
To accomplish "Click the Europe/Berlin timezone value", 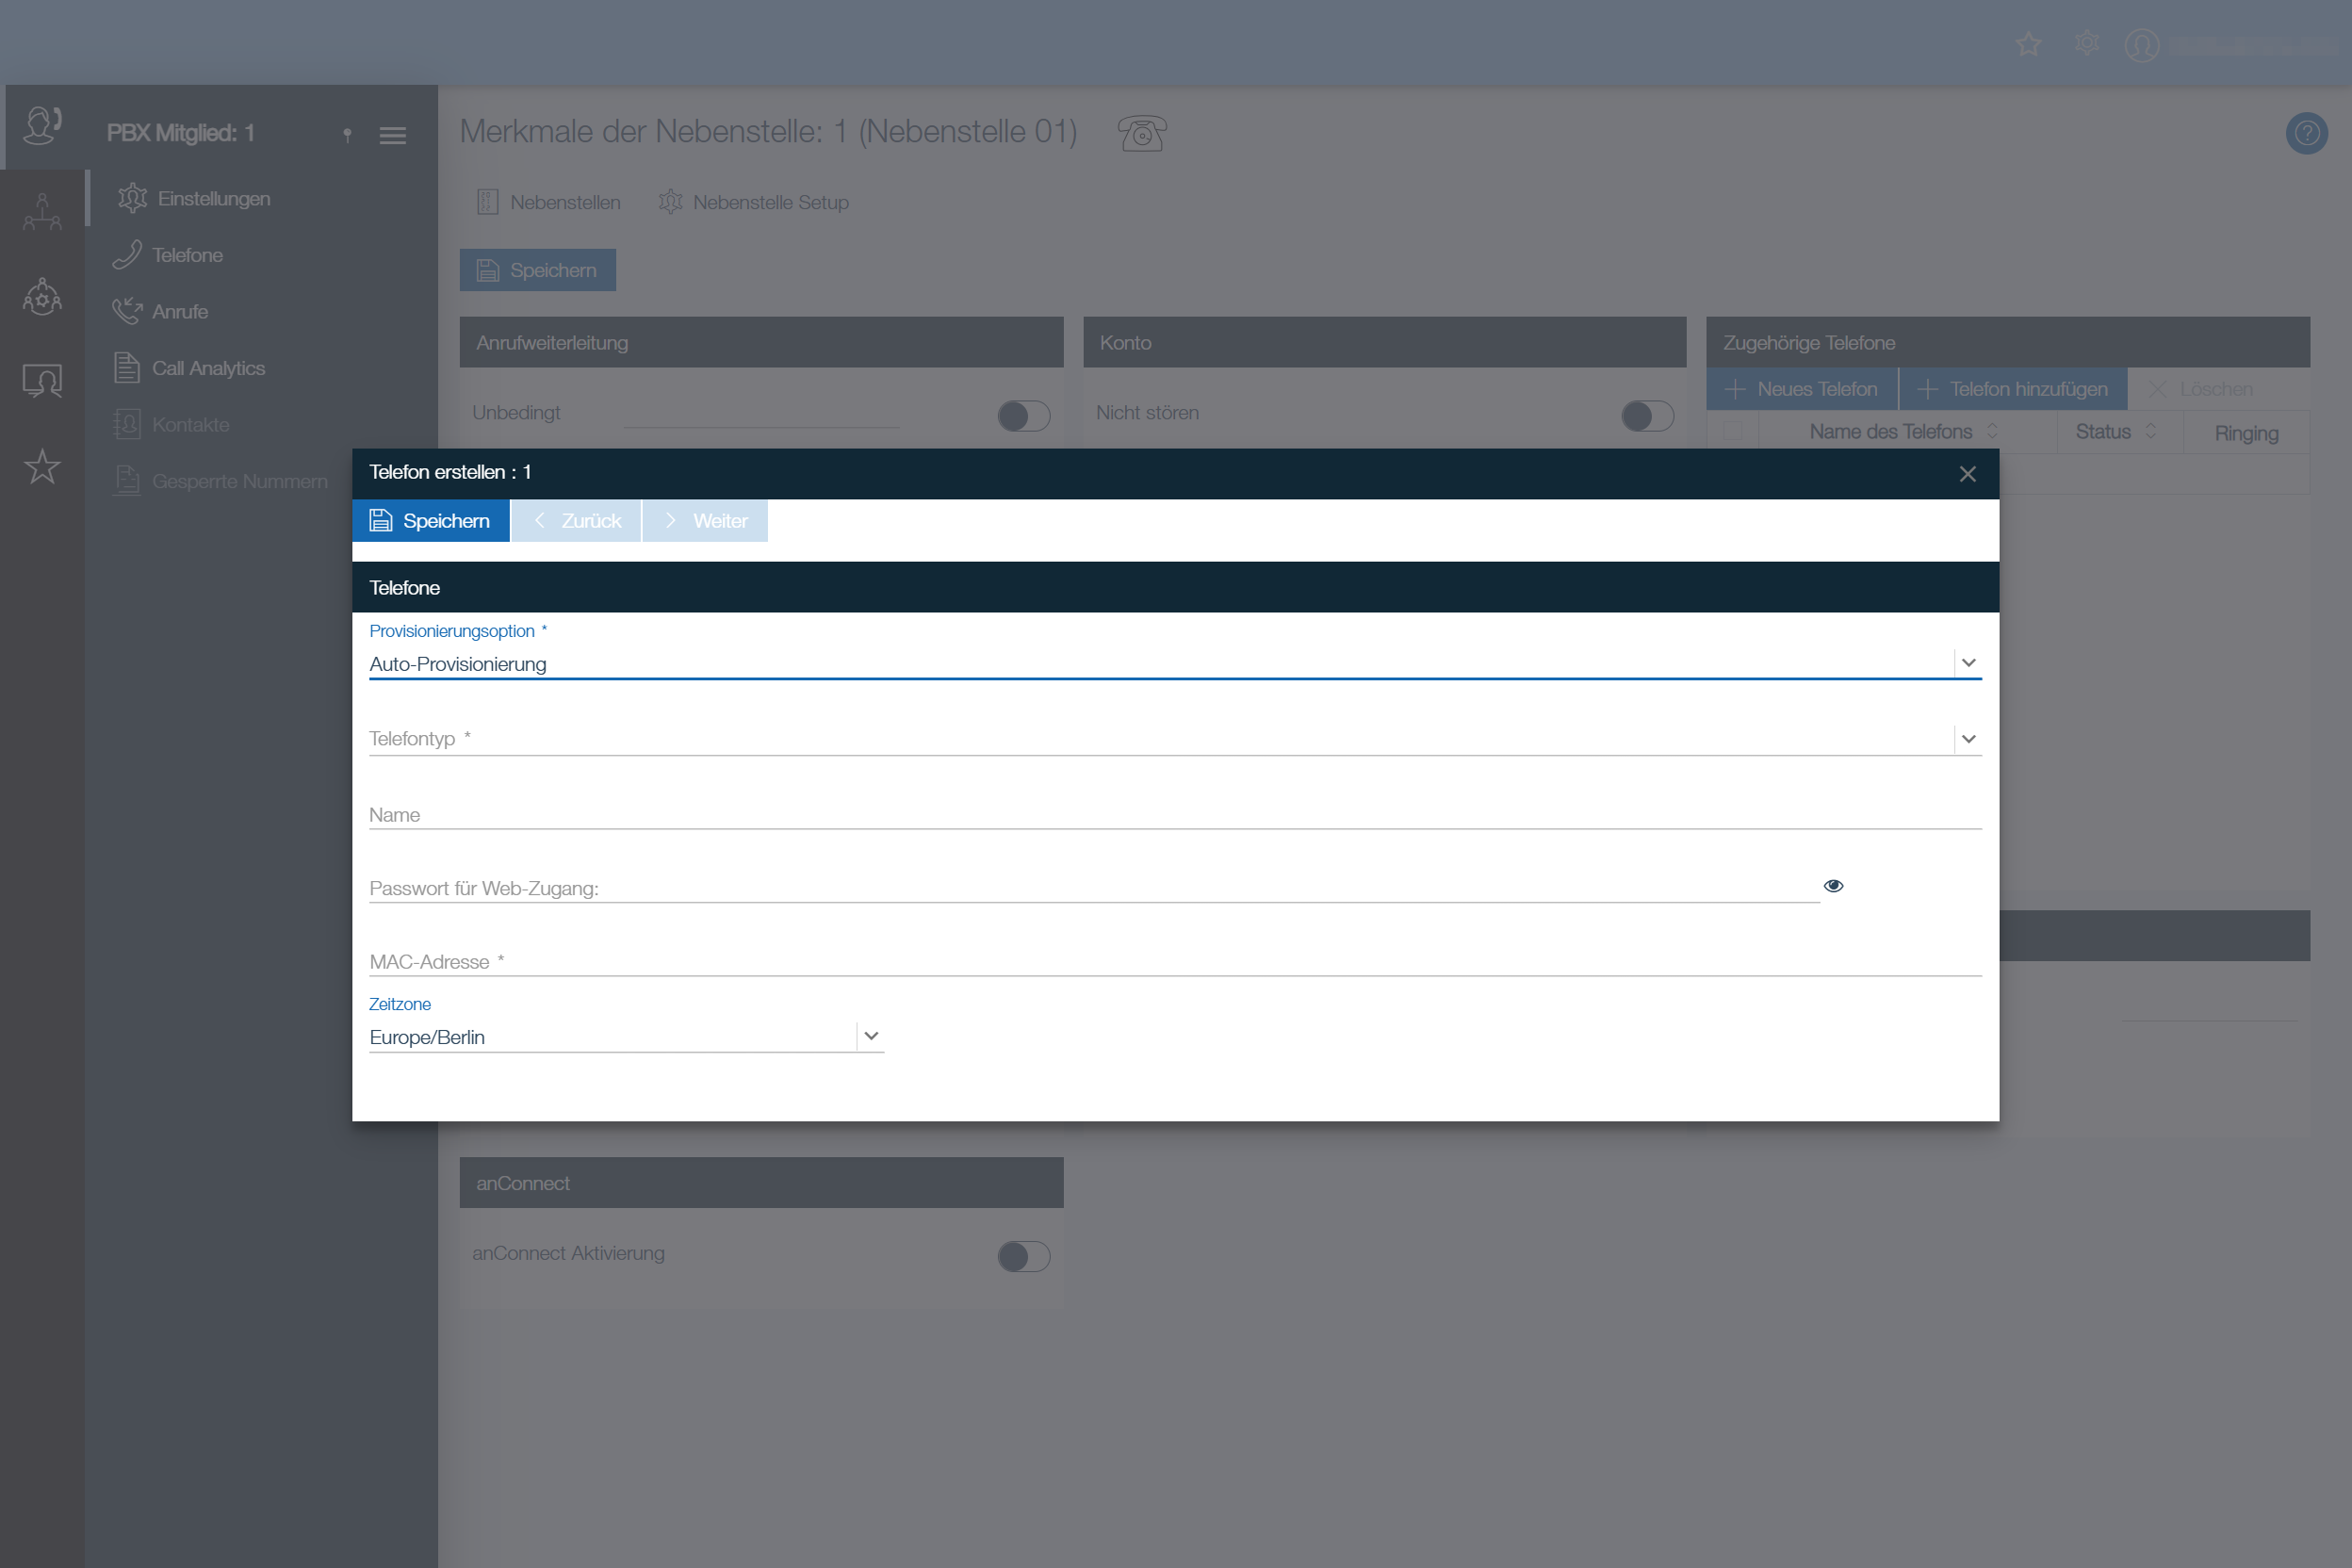I will [427, 1037].
